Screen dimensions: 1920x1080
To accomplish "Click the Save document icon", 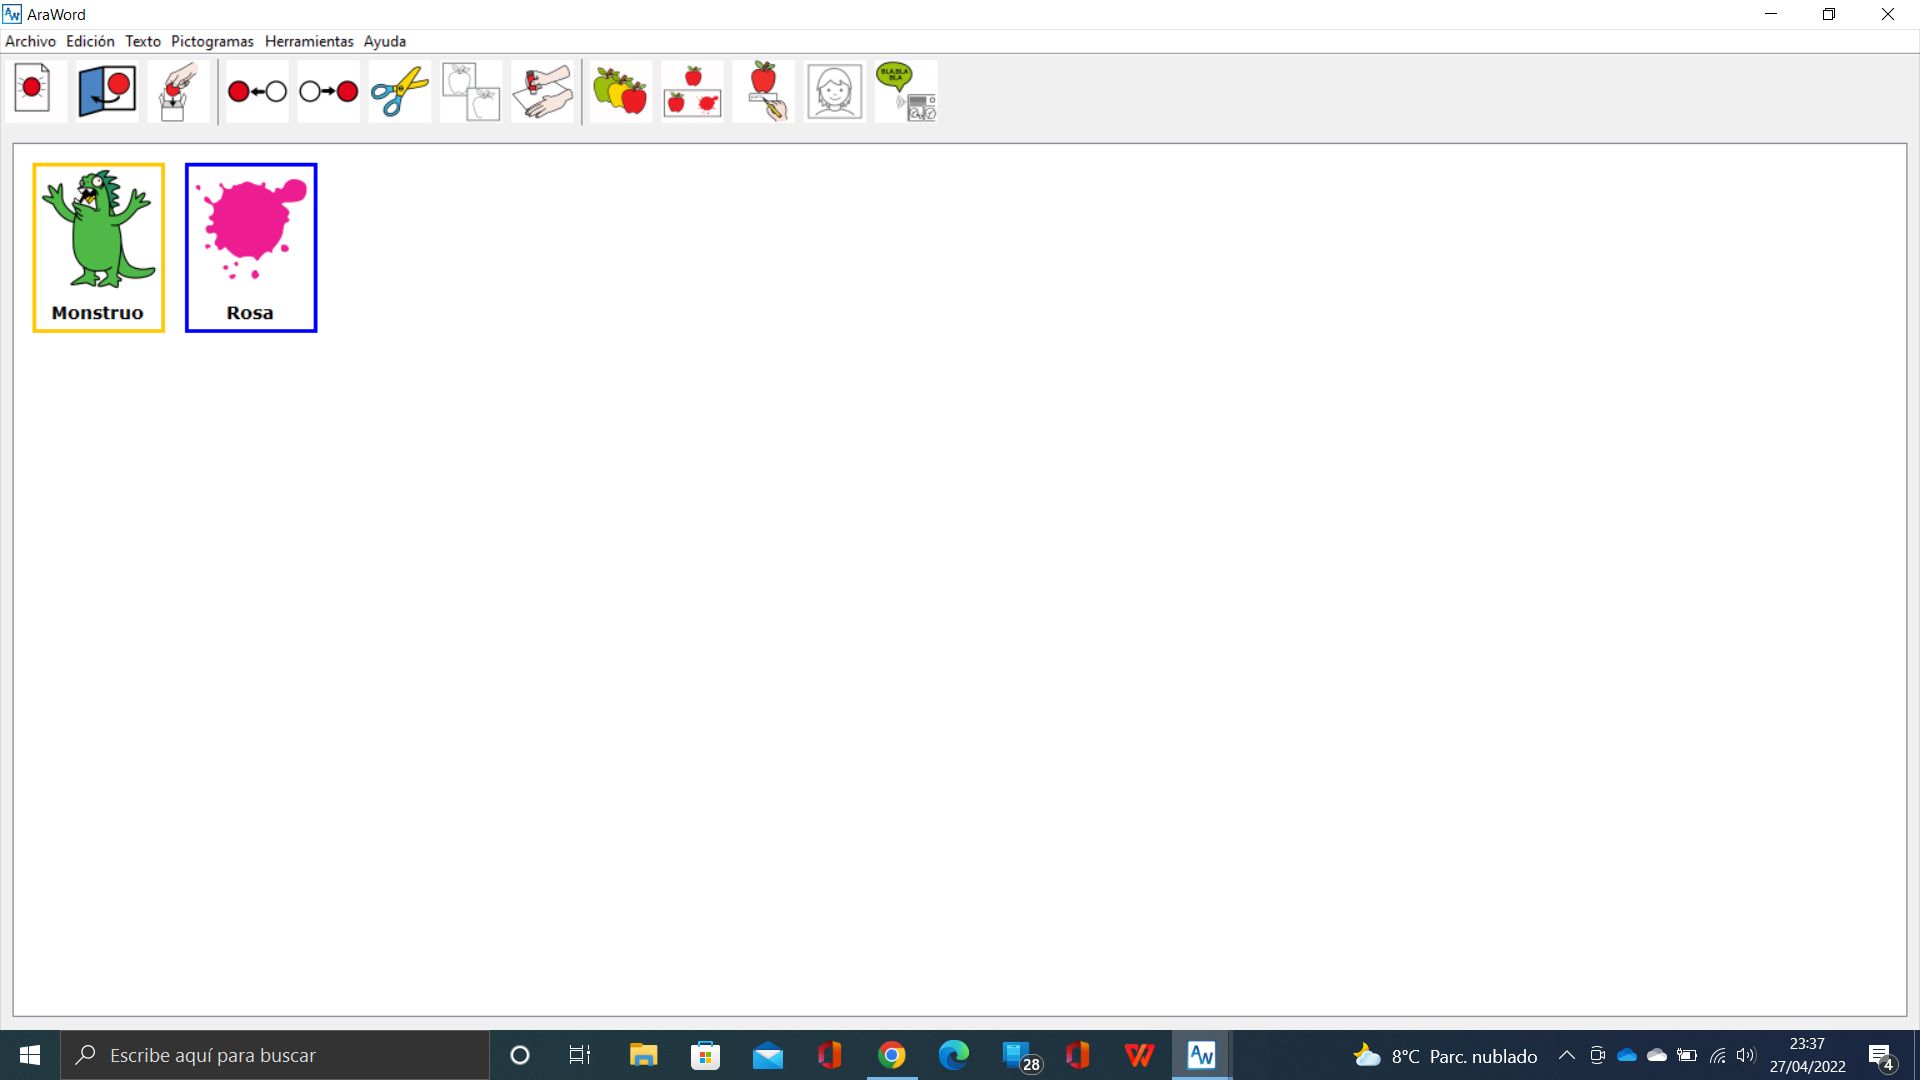I will coord(177,91).
